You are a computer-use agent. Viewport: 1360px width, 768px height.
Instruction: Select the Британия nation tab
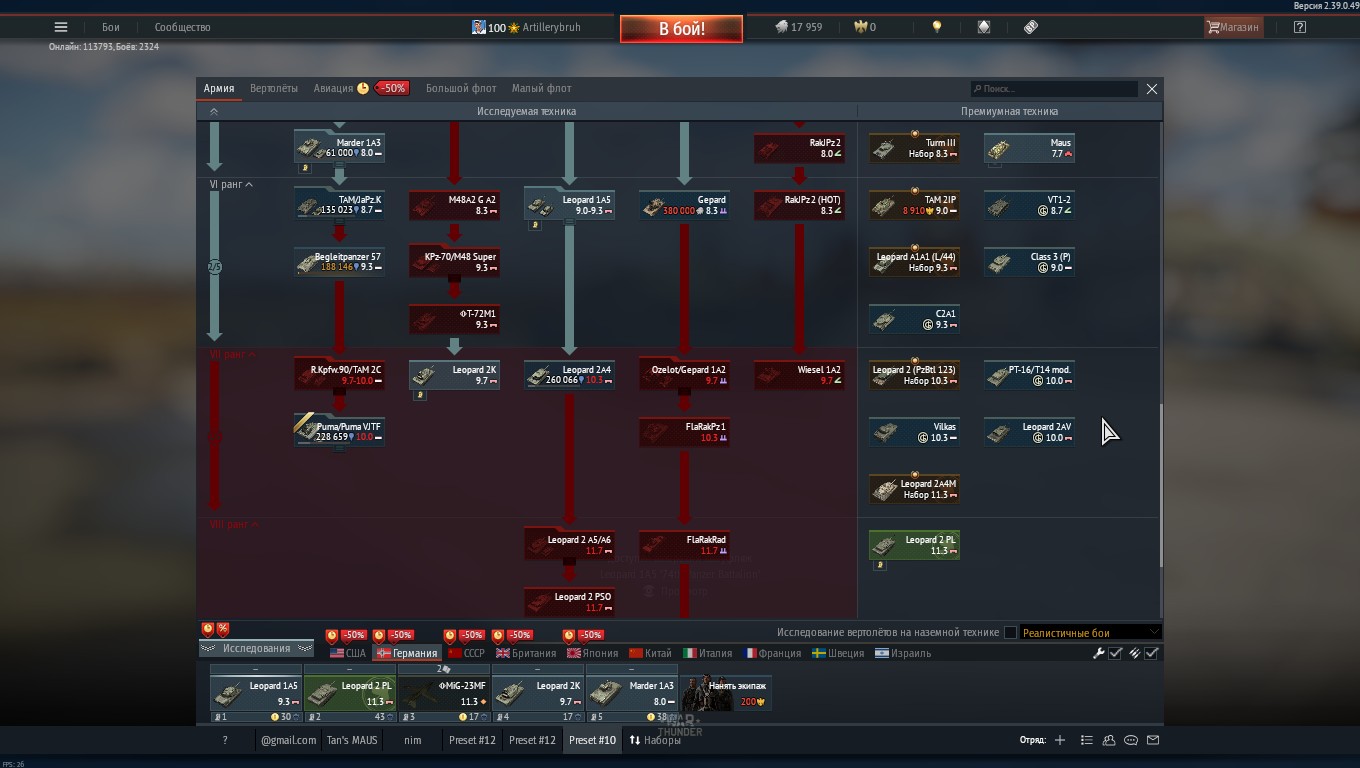point(526,653)
